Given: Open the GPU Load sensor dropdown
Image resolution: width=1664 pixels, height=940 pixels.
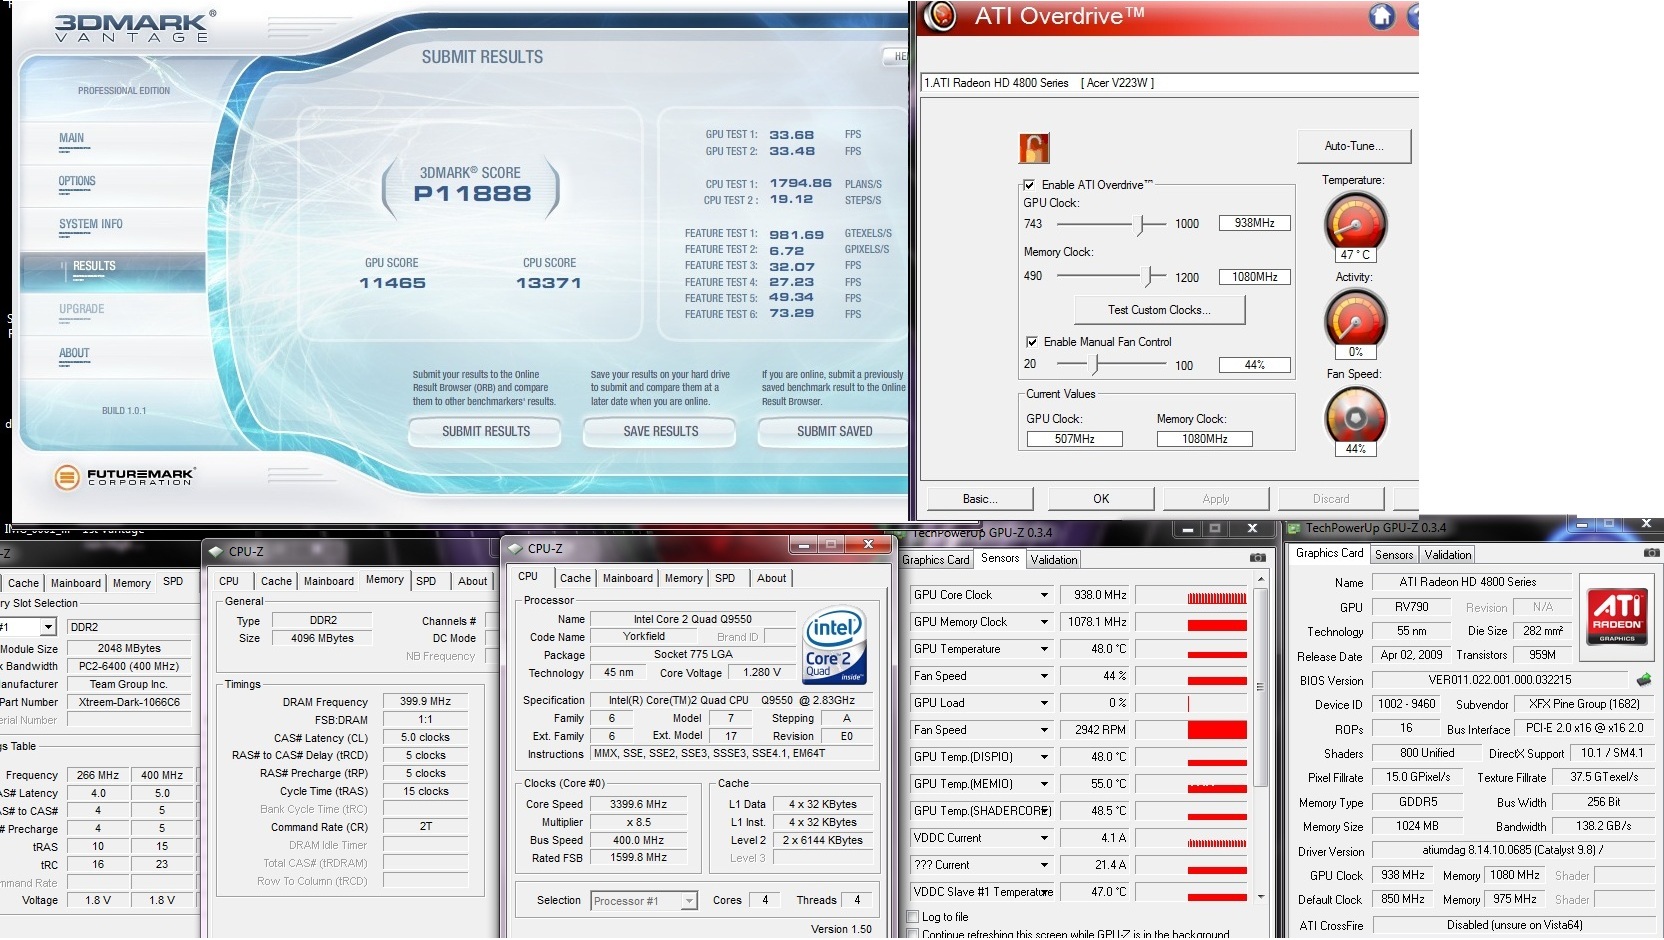Looking at the screenshot, I should coord(1044,703).
